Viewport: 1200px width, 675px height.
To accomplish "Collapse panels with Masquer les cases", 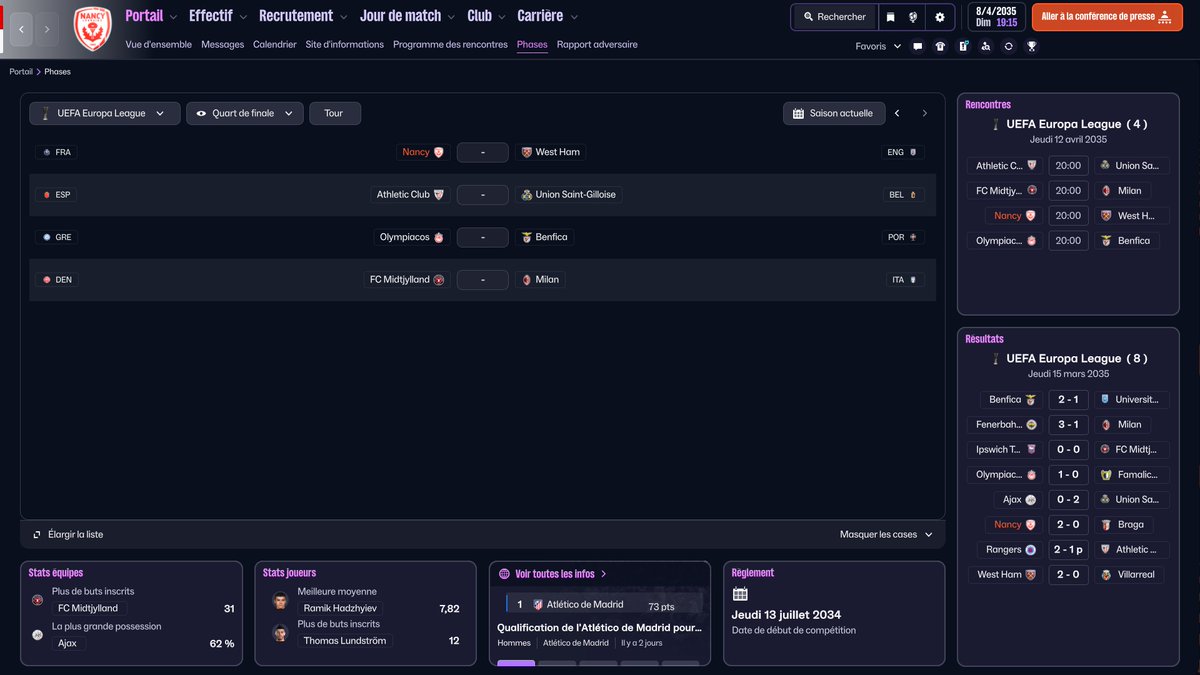I will [x=886, y=535].
